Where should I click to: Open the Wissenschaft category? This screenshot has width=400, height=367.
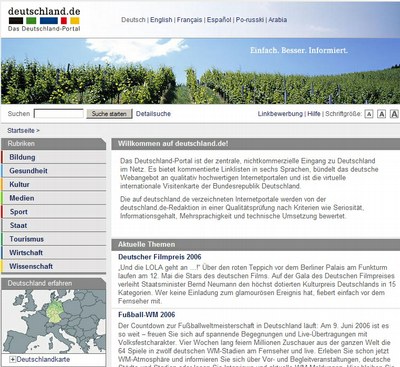[54, 266]
